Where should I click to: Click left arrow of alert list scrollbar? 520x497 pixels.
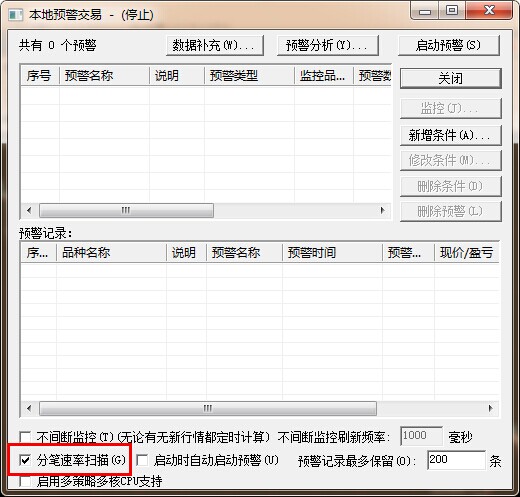tap(29, 210)
